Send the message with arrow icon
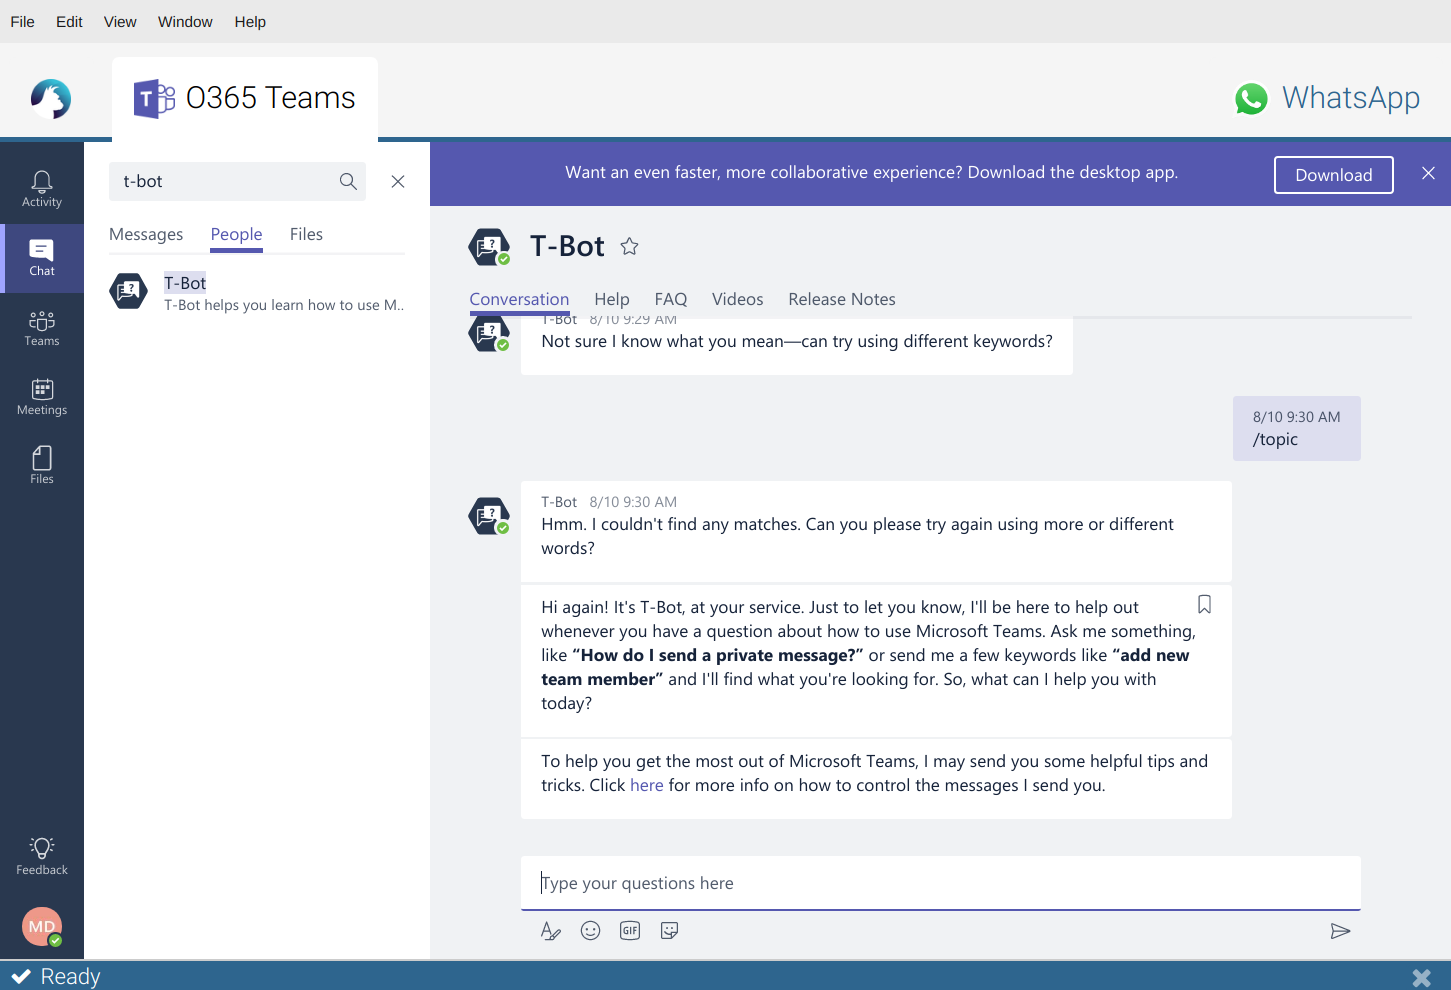Screen dimensions: 1451x990 pyautogui.click(x=1340, y=931)
